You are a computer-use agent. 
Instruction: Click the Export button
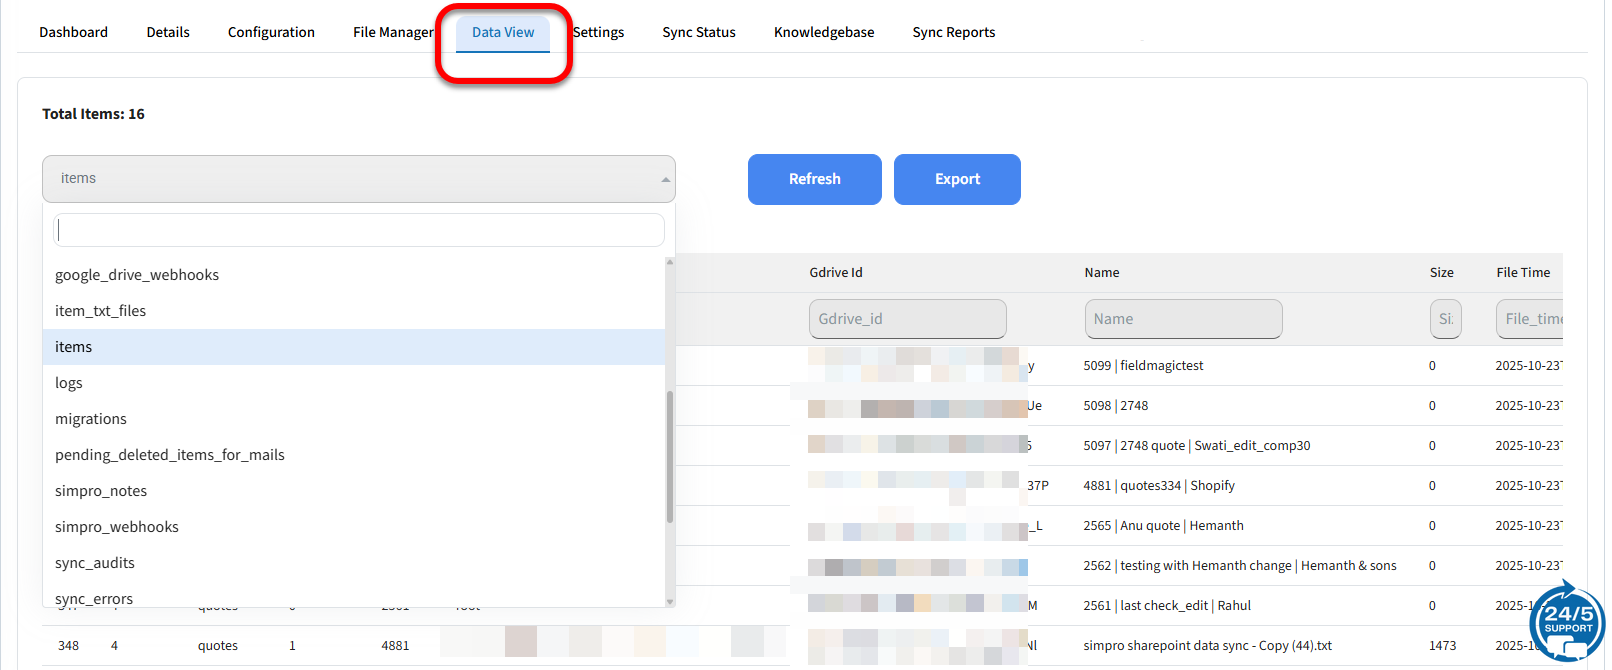pos(957,179)
